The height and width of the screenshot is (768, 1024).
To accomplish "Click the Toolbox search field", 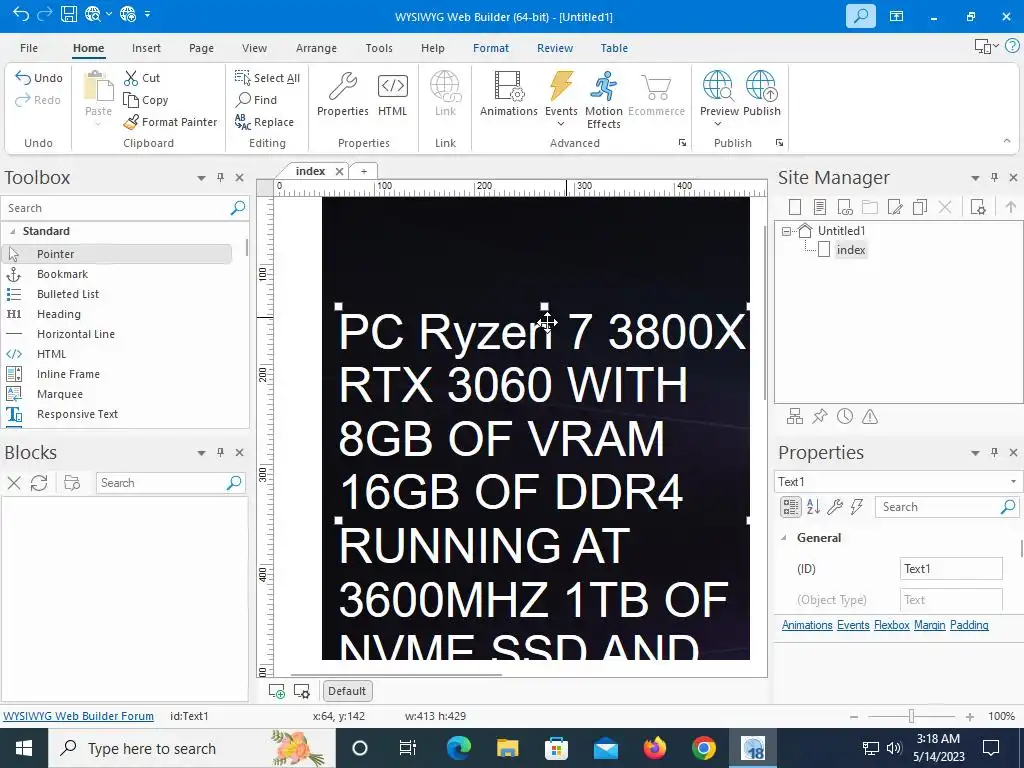I will (x=118, y=208).
